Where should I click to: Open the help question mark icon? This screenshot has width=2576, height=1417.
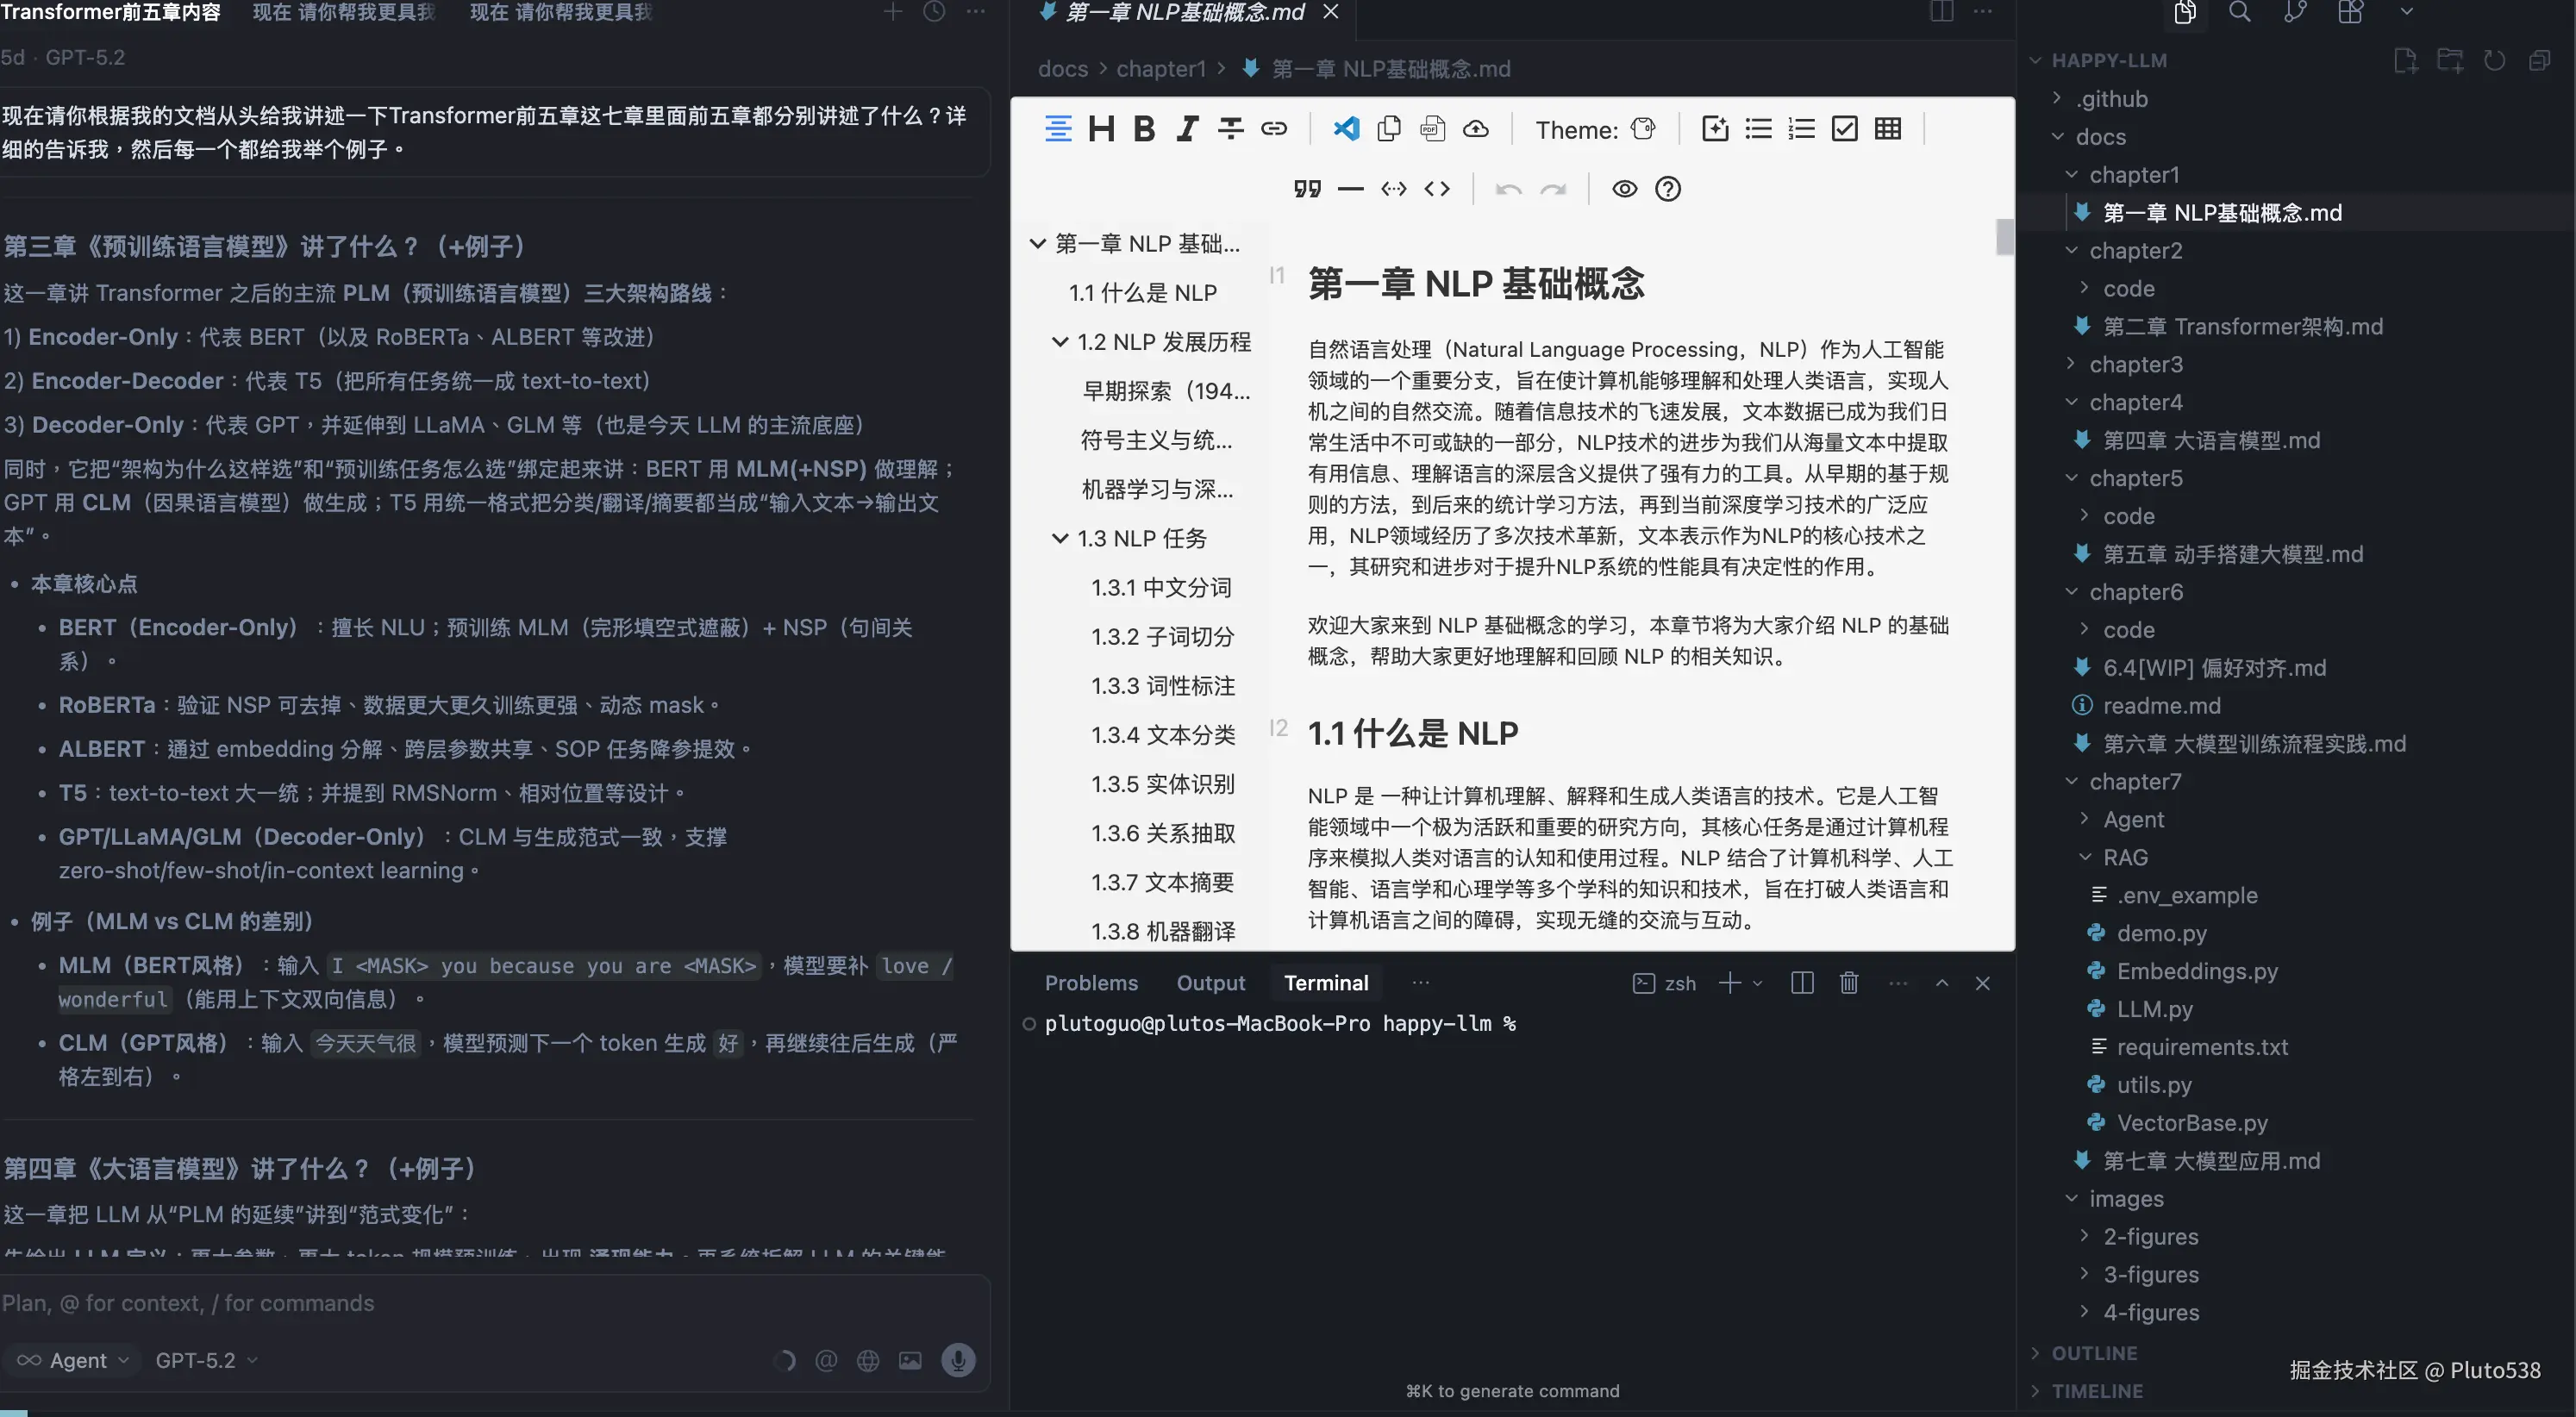click(1667, 189)
